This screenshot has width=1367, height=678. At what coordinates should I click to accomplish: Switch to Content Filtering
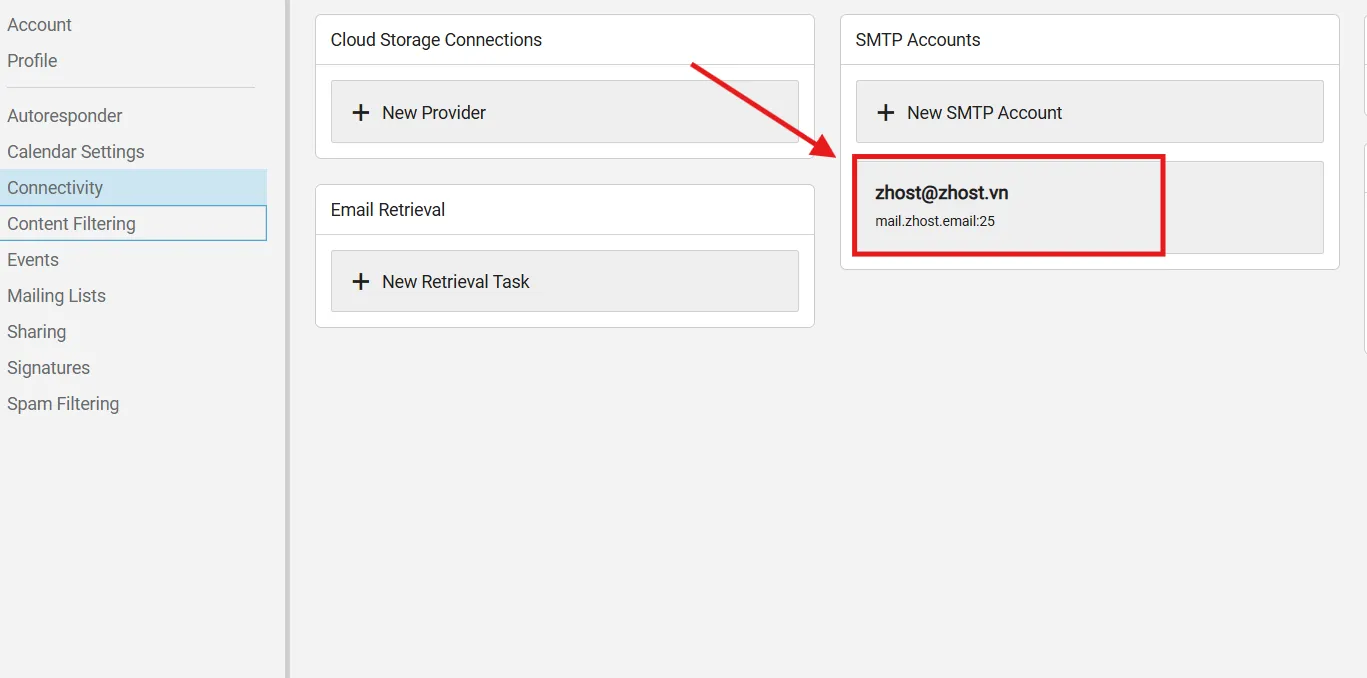tap(71, 224)
